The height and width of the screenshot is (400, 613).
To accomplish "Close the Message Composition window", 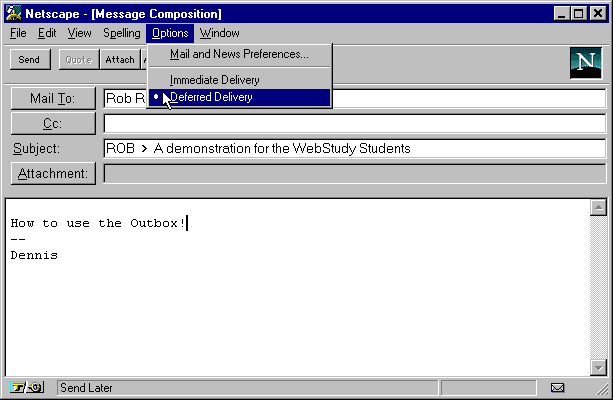I will click(598, 14).
